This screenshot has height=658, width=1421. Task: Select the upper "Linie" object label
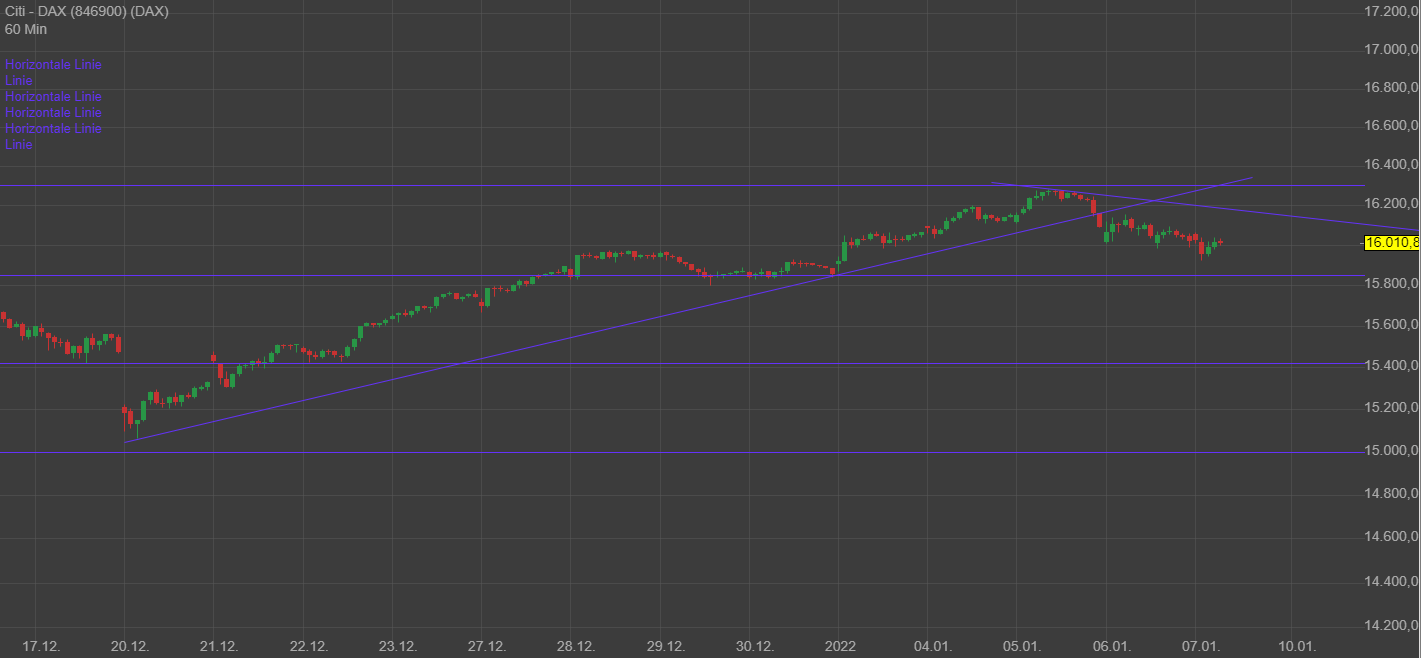tap(17, 80)
